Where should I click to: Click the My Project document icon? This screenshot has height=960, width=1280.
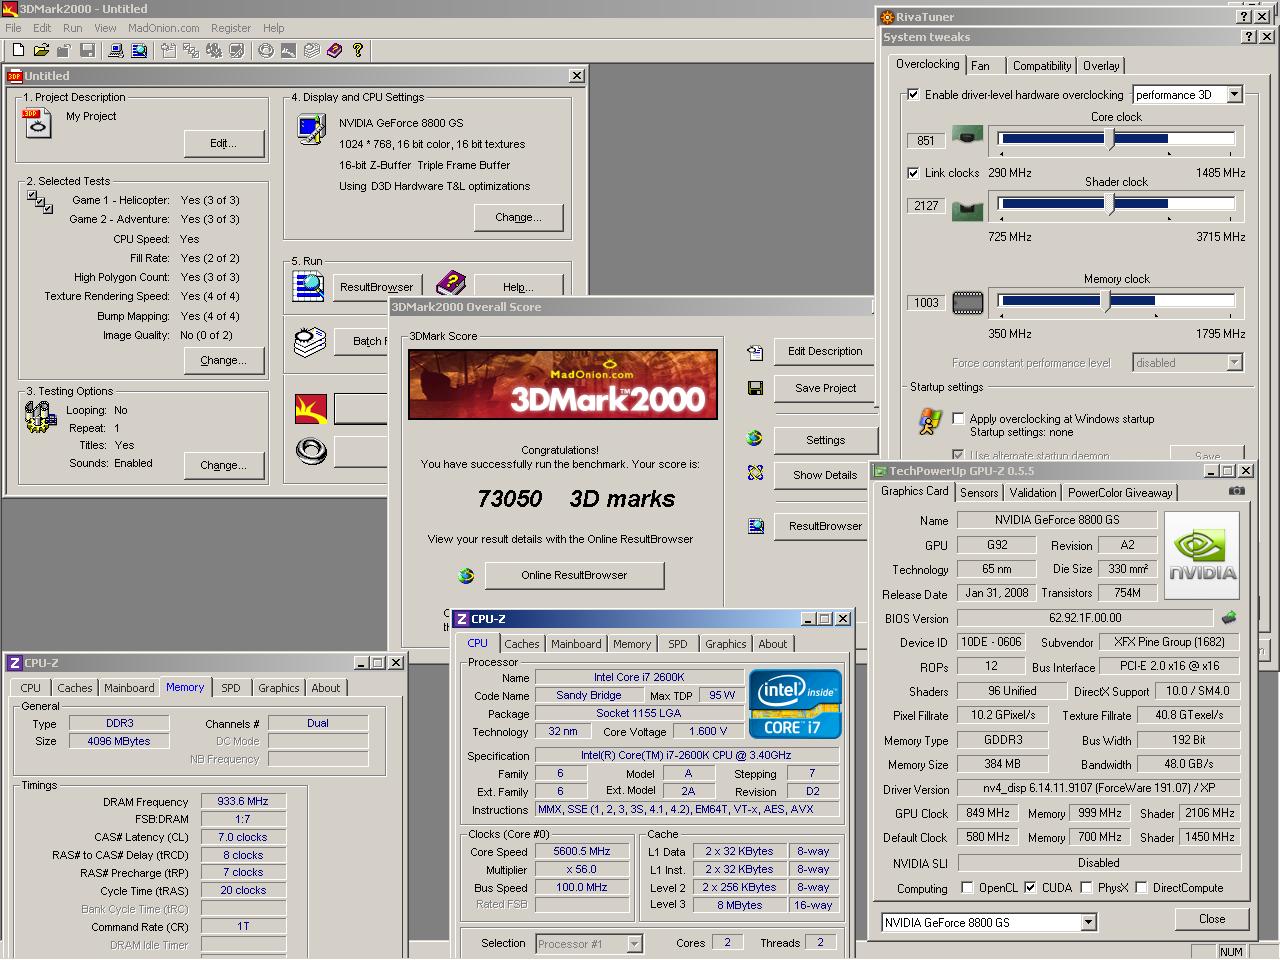point(37,123)
